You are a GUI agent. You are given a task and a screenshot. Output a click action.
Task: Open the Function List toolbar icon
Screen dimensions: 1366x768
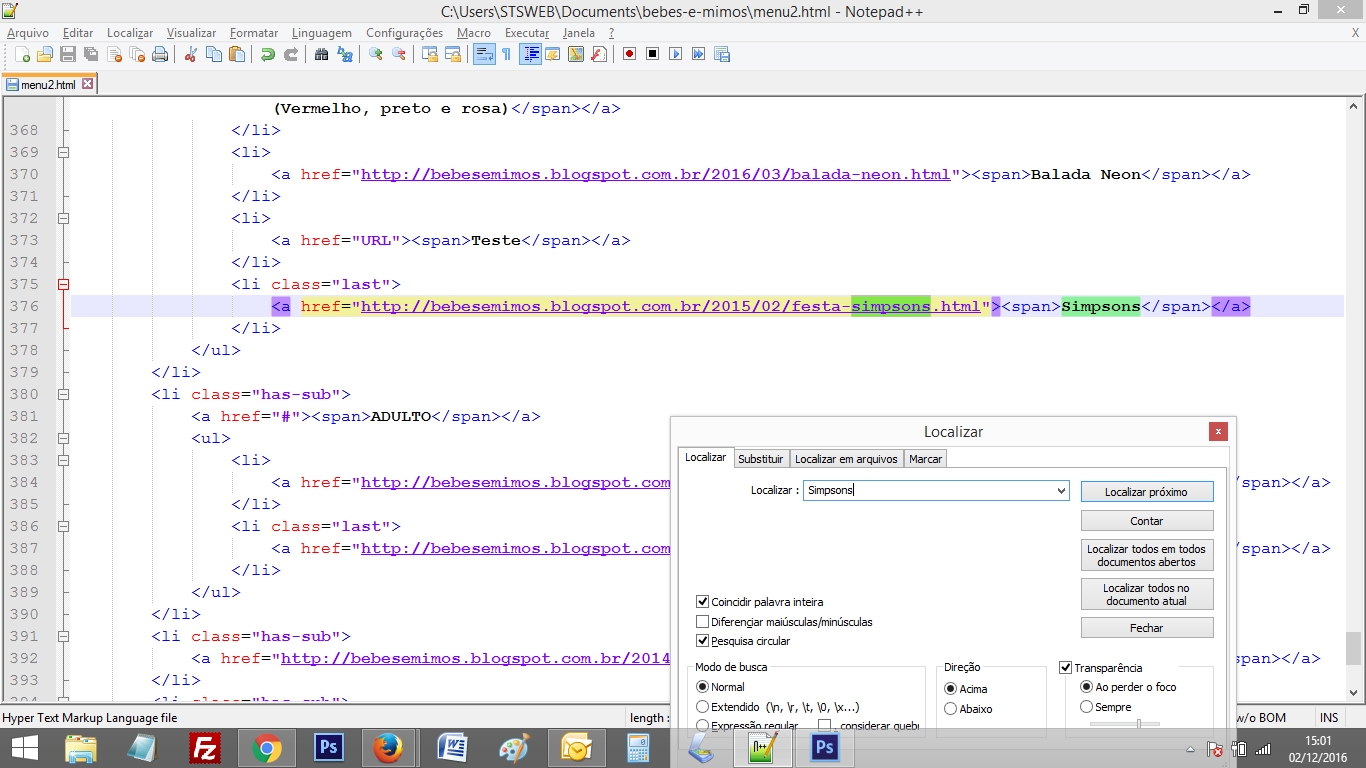599,54
